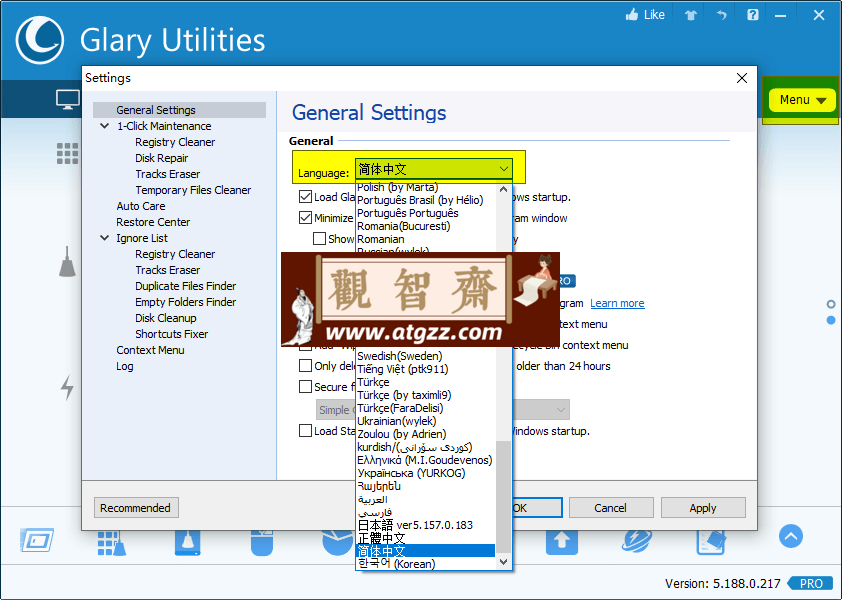Click the Cancel button

tap(611, 508)
